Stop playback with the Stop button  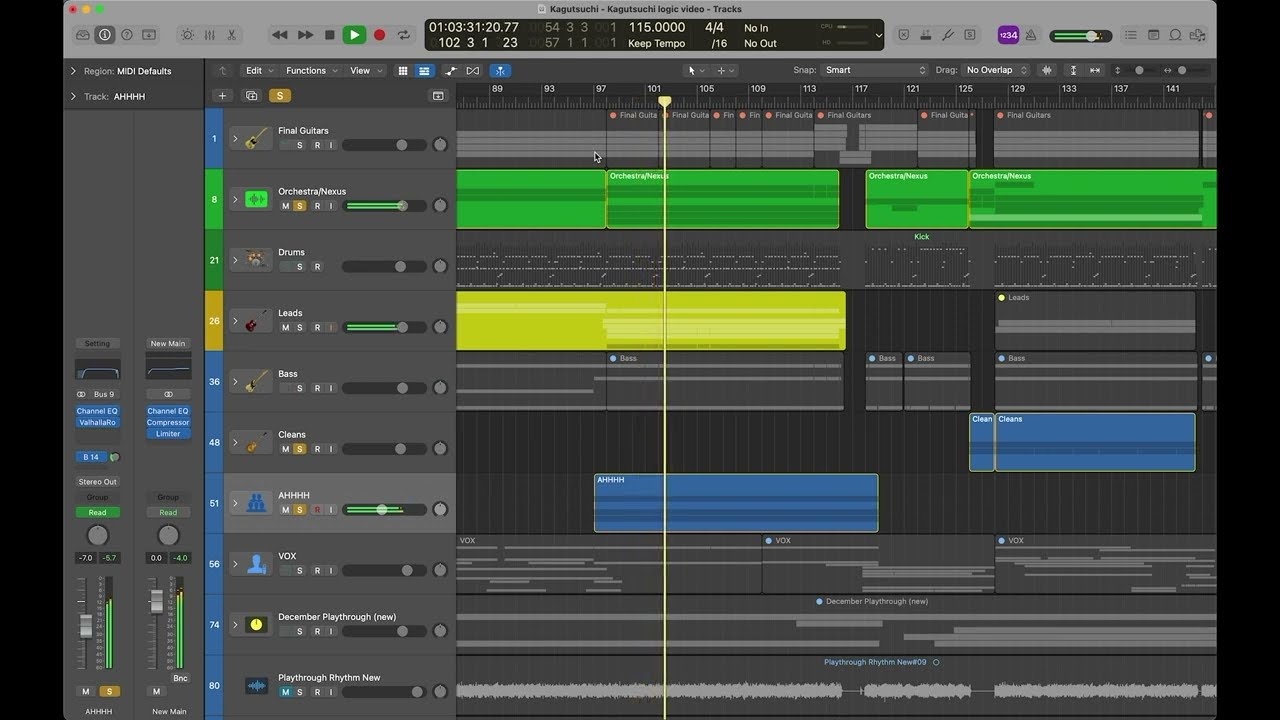click(330, 35)
